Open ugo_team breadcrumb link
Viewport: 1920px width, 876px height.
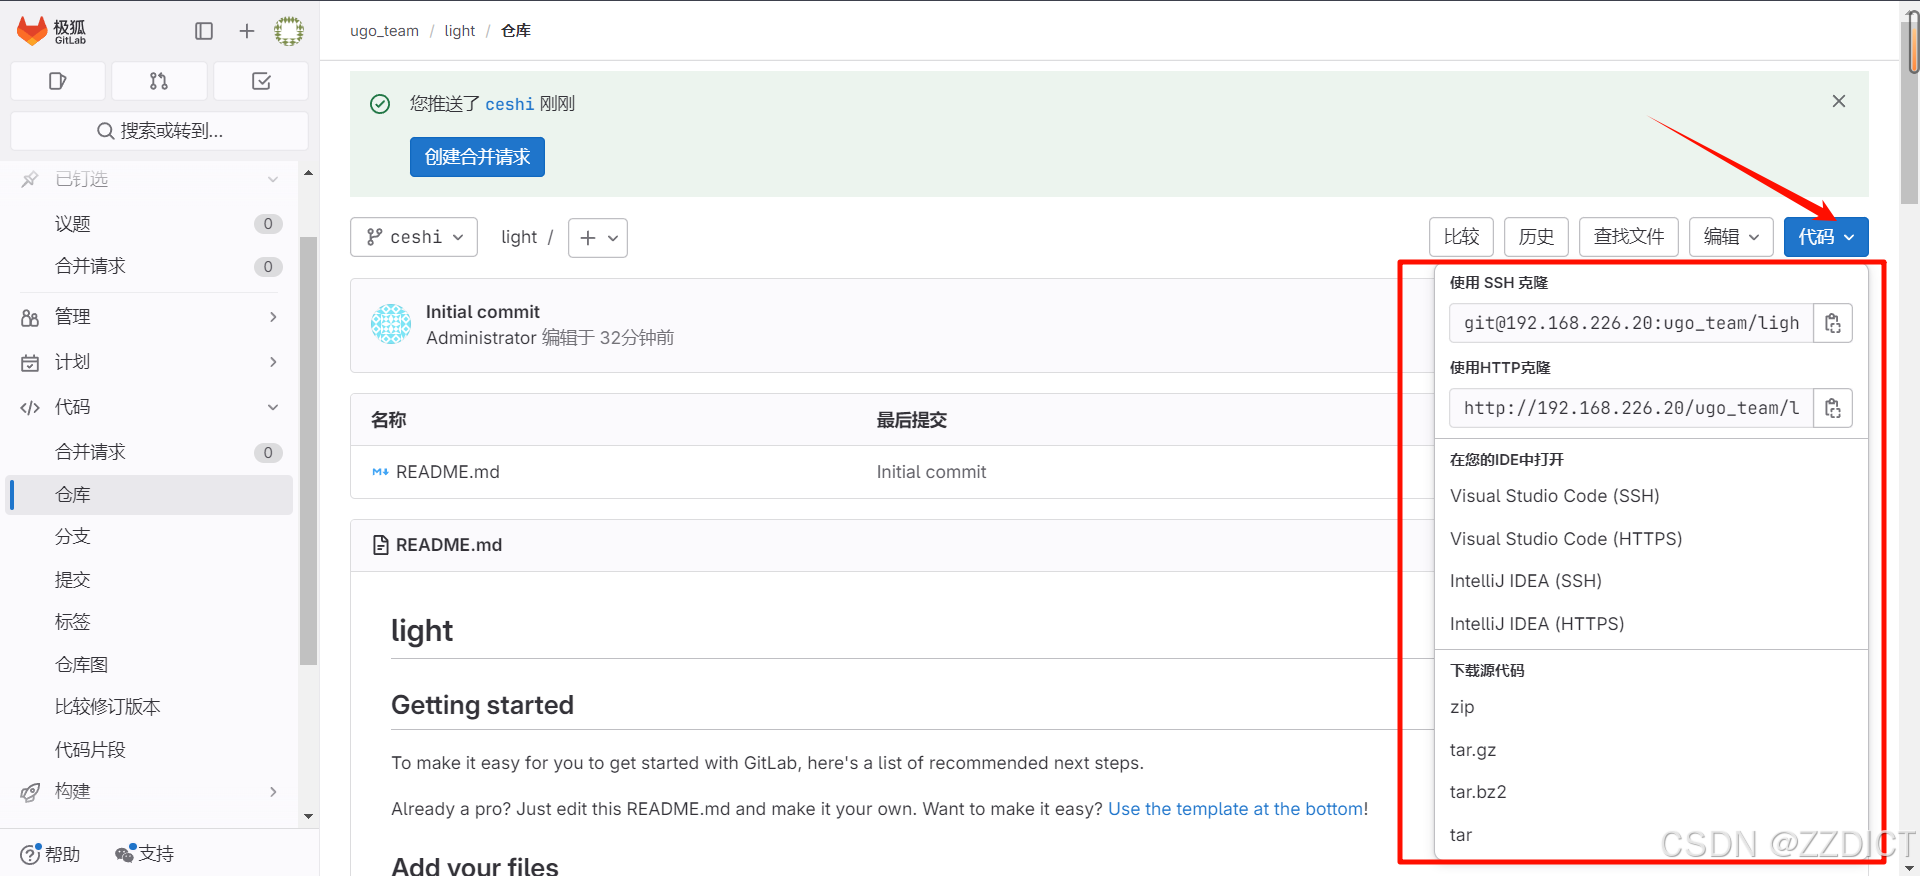point(384,31)
